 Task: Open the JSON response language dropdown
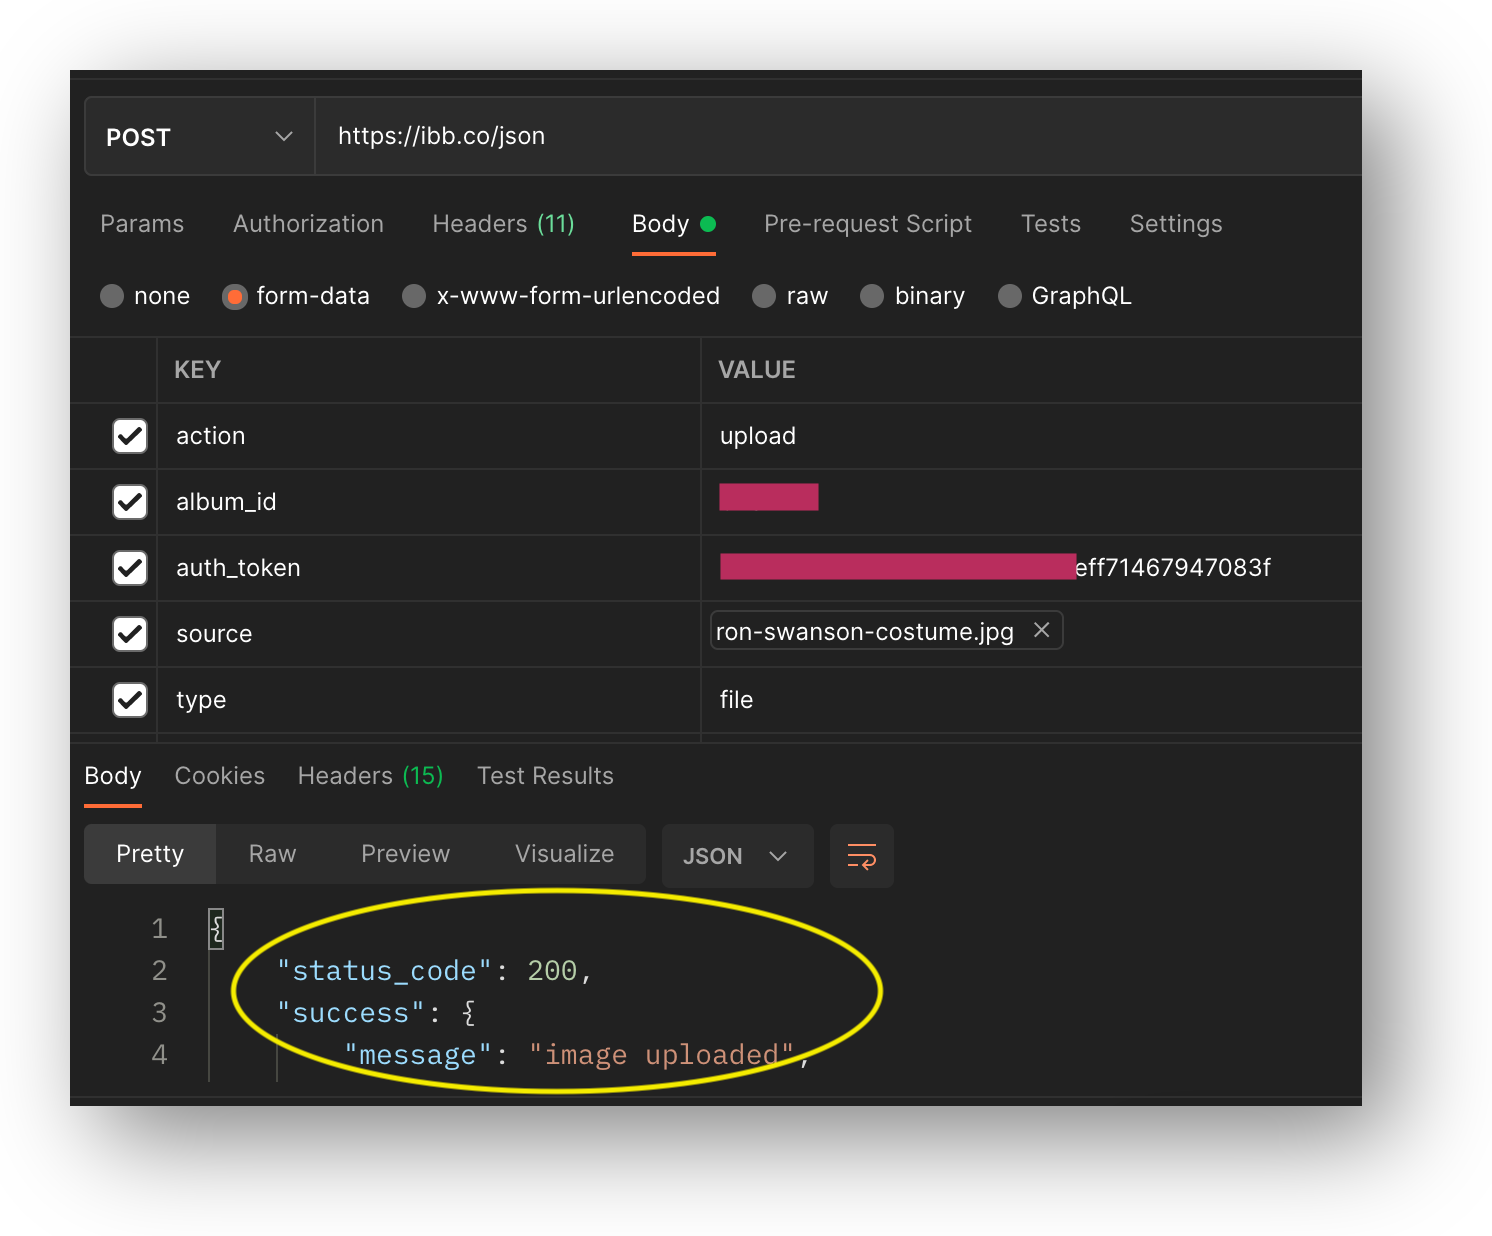click(737, 856)
